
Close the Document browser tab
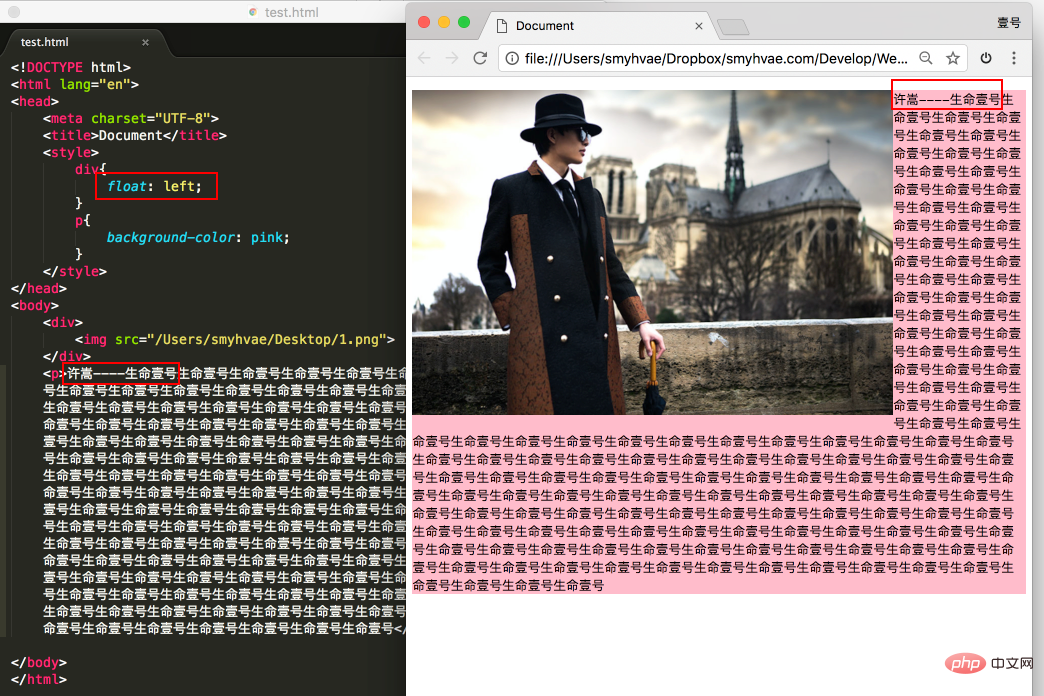698,26
